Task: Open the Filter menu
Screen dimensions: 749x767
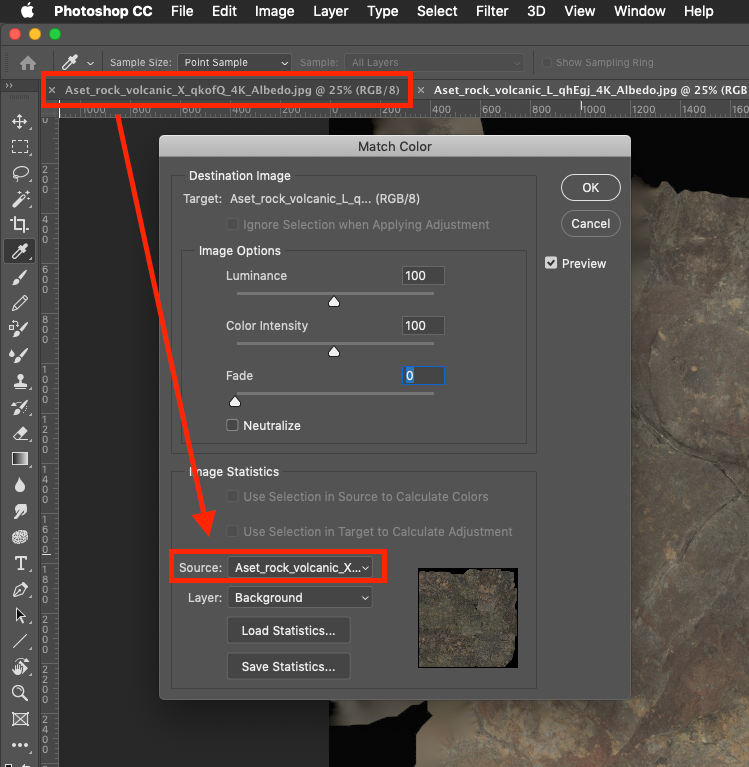Action: click(492, 11)
